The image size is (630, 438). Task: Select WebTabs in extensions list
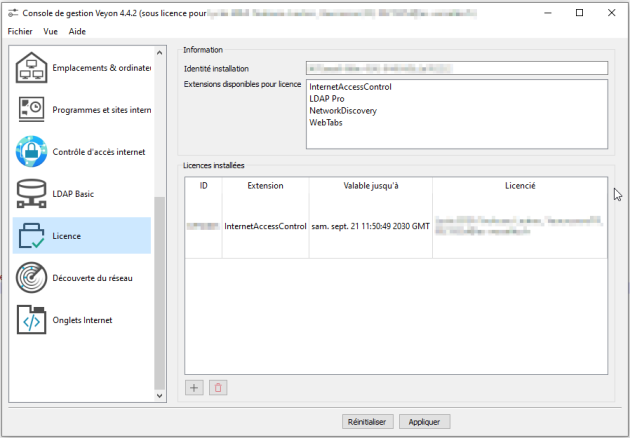click(x=326, y=123)
